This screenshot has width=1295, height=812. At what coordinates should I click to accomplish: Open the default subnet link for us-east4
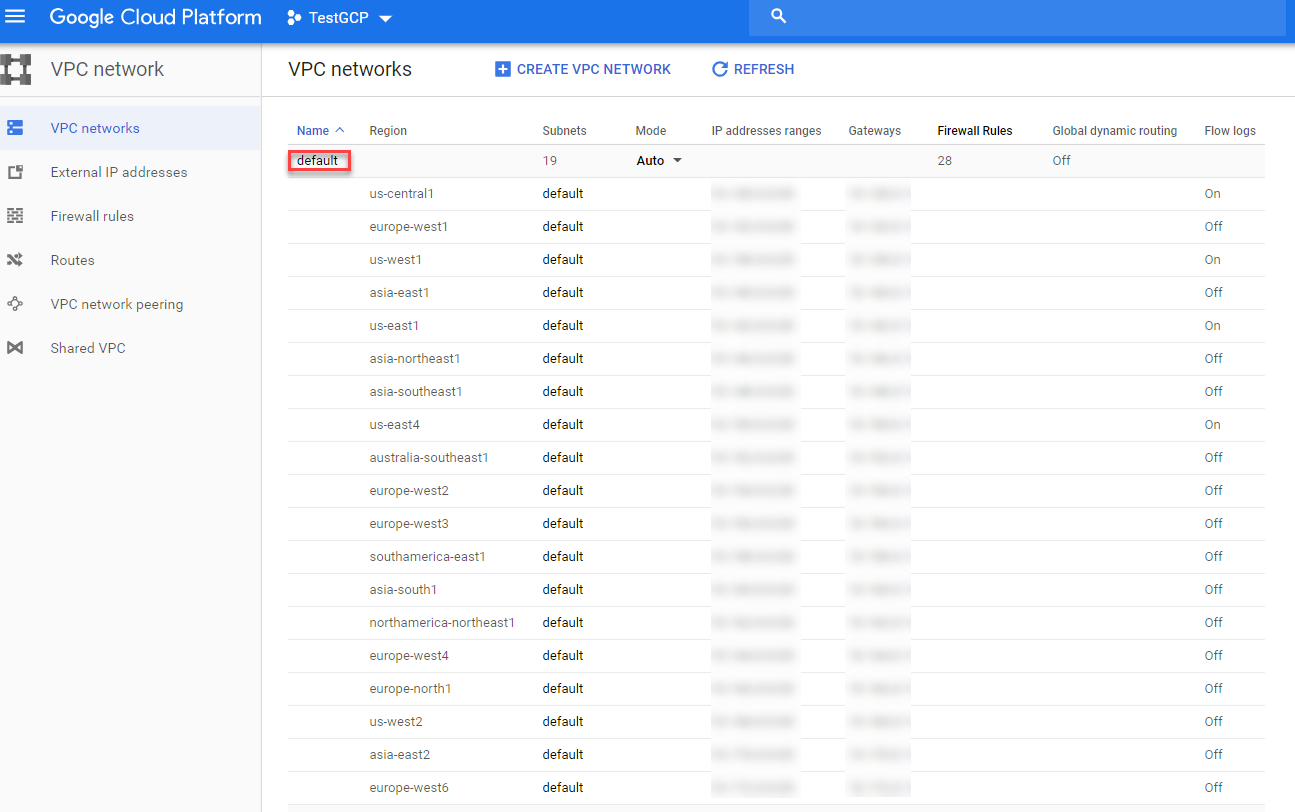[563, 424]
